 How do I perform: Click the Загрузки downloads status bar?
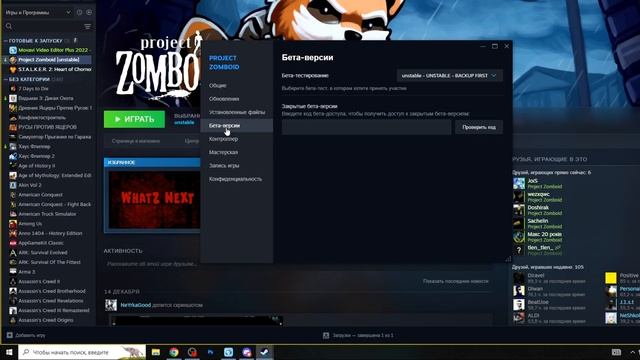[358, 336]
